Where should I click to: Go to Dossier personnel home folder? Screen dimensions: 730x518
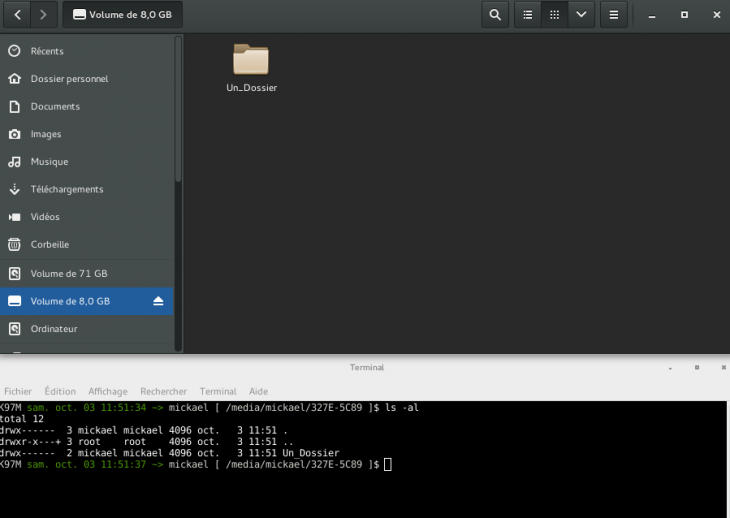(x=69, y=79)
